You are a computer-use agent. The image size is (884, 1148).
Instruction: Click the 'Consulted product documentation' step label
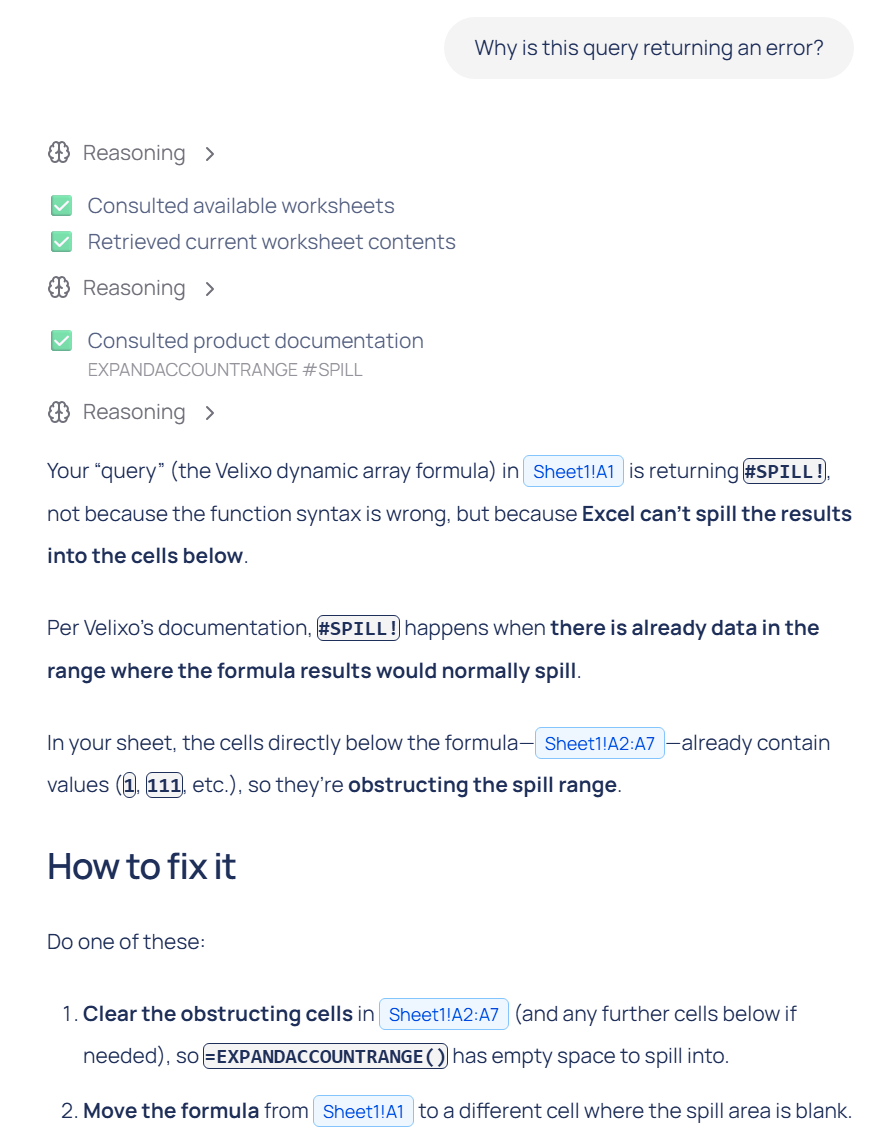tap(255, 341)
